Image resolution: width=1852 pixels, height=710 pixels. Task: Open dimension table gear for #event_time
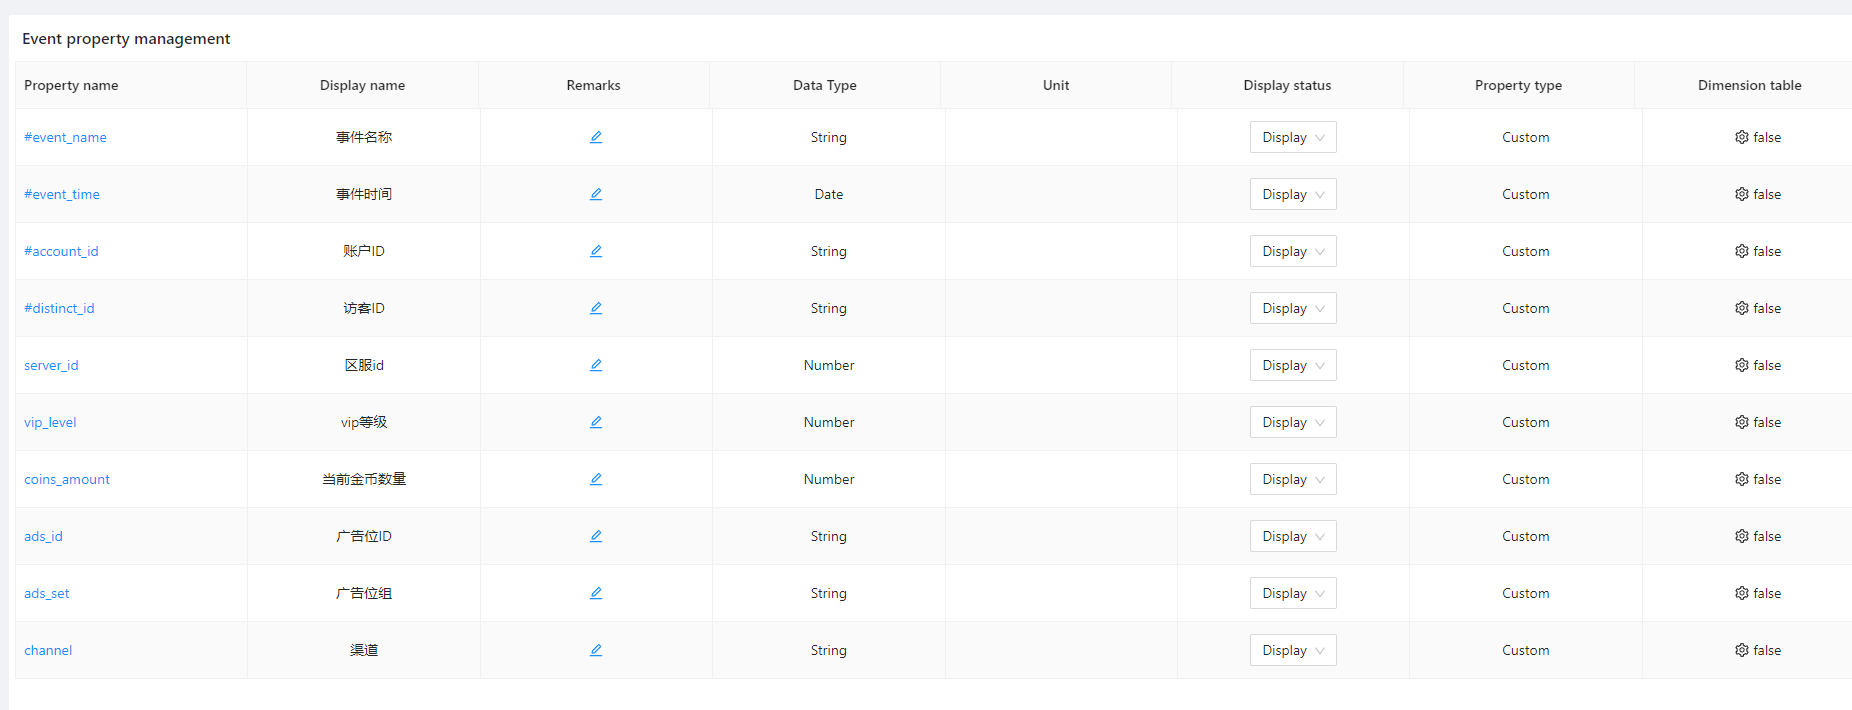pos(1741,194)
